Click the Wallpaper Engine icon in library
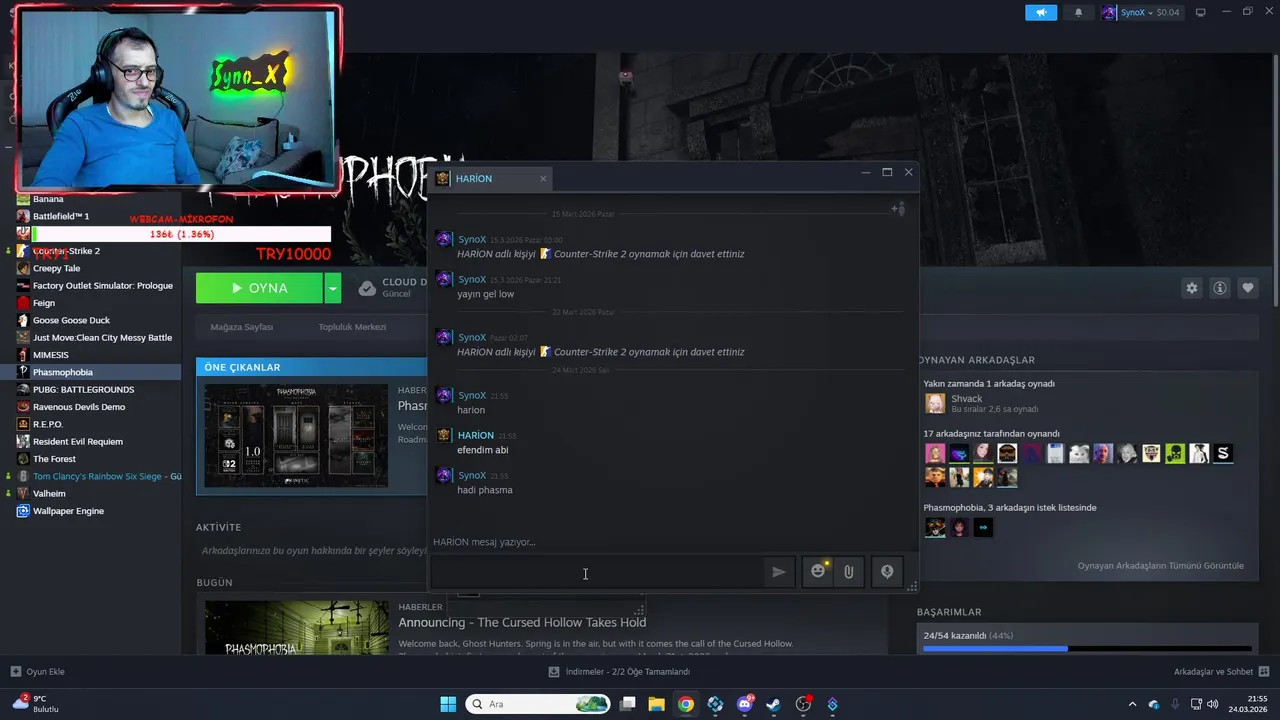This screenshot has width=1280, height=720. tap(23, 511)
